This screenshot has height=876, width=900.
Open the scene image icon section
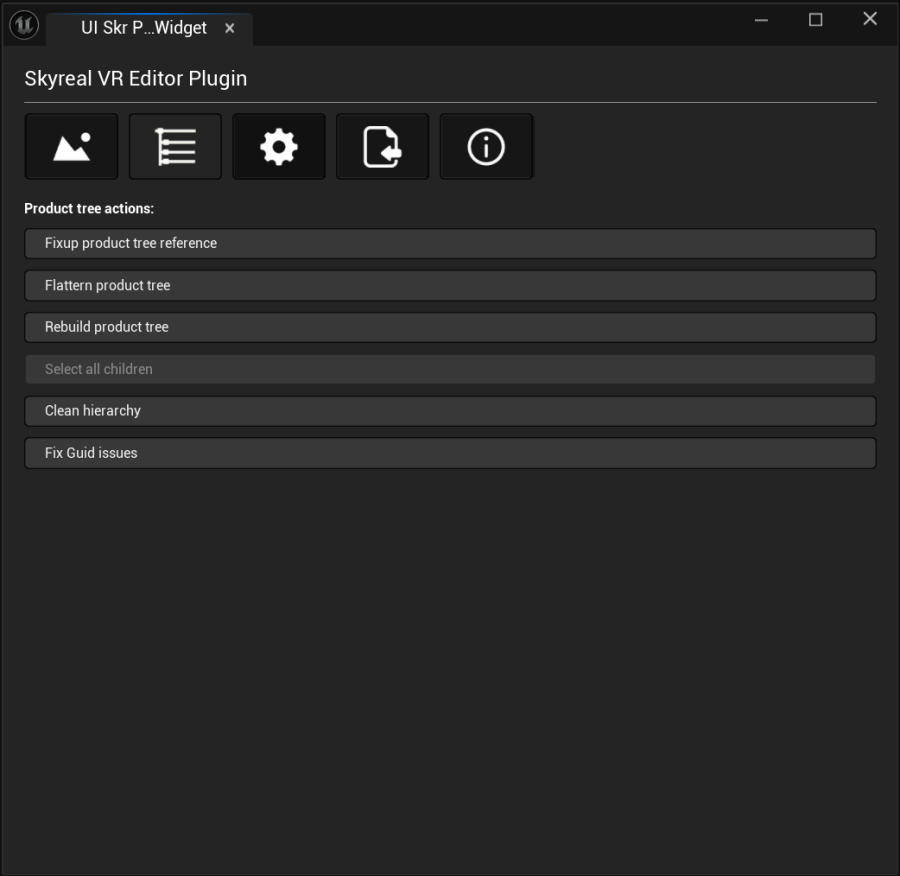[x=71, y=147]
